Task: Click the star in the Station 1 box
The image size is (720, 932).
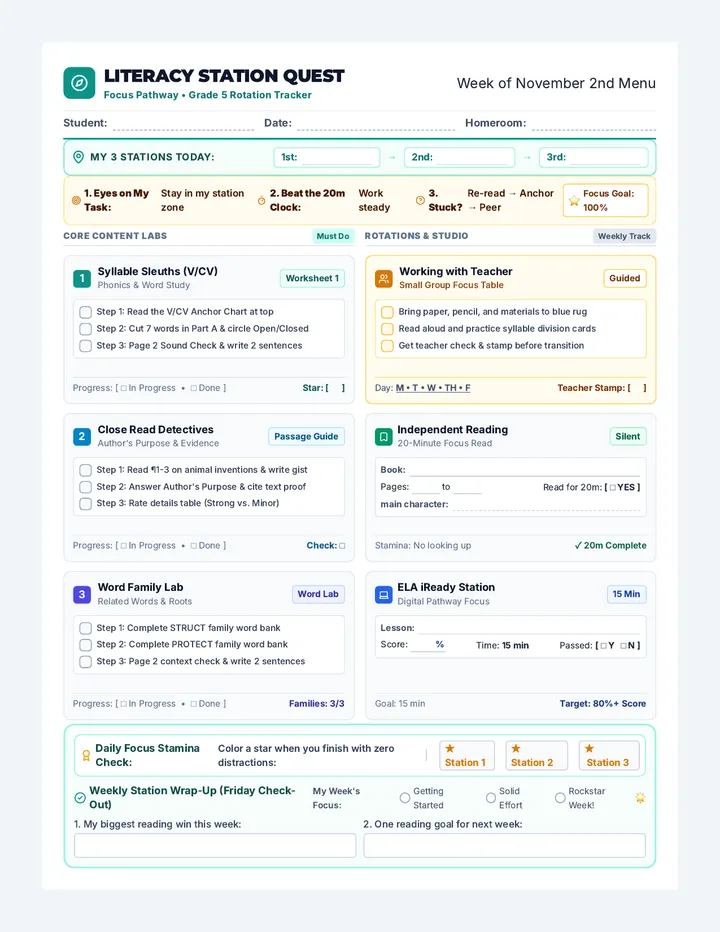Action: tap(450, 748)
